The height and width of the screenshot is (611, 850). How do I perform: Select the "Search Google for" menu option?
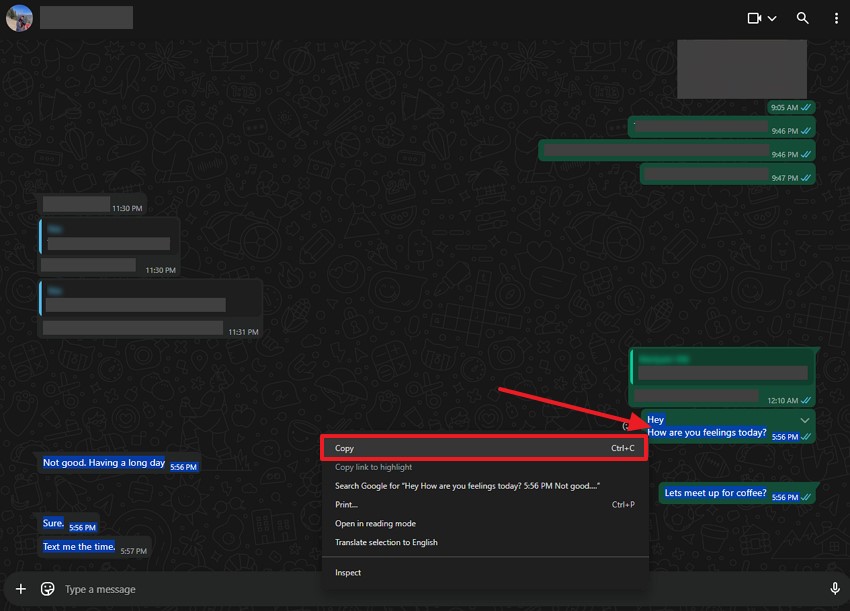[467, 486]
